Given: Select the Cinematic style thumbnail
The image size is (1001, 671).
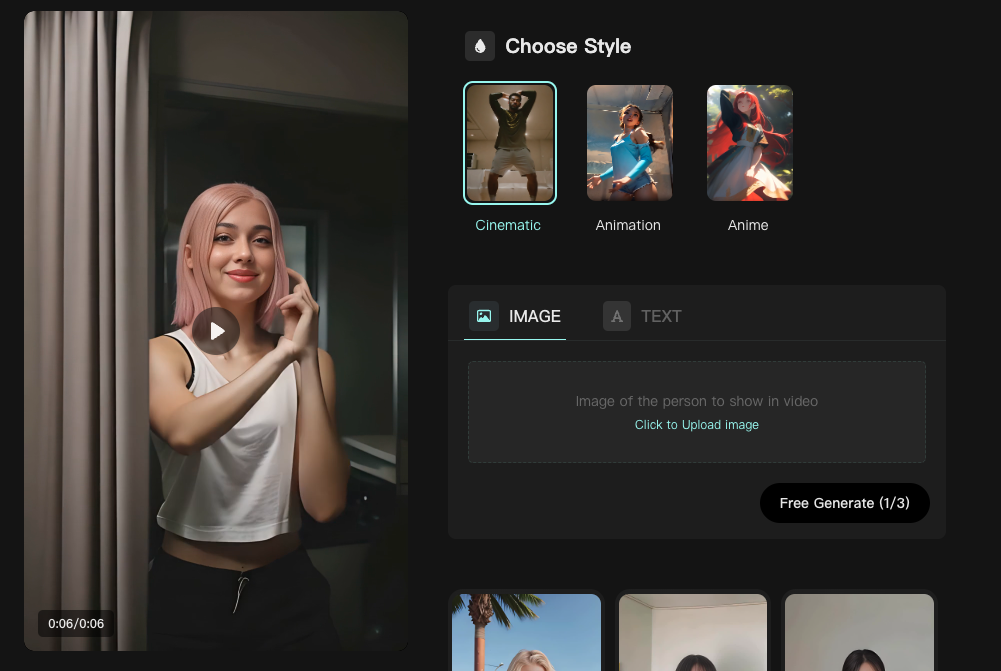Looking at the screenshot, I should (x=509, y=143).
